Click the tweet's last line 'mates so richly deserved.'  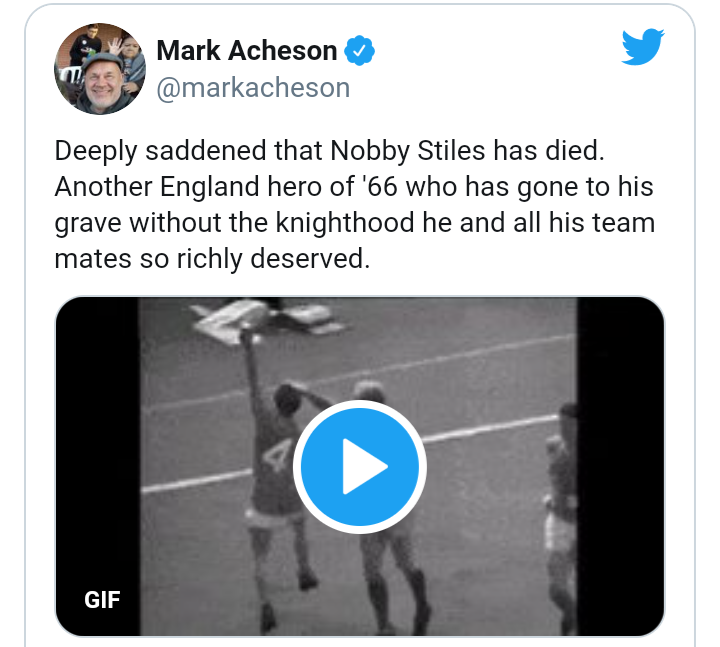(x=212, y=259)
